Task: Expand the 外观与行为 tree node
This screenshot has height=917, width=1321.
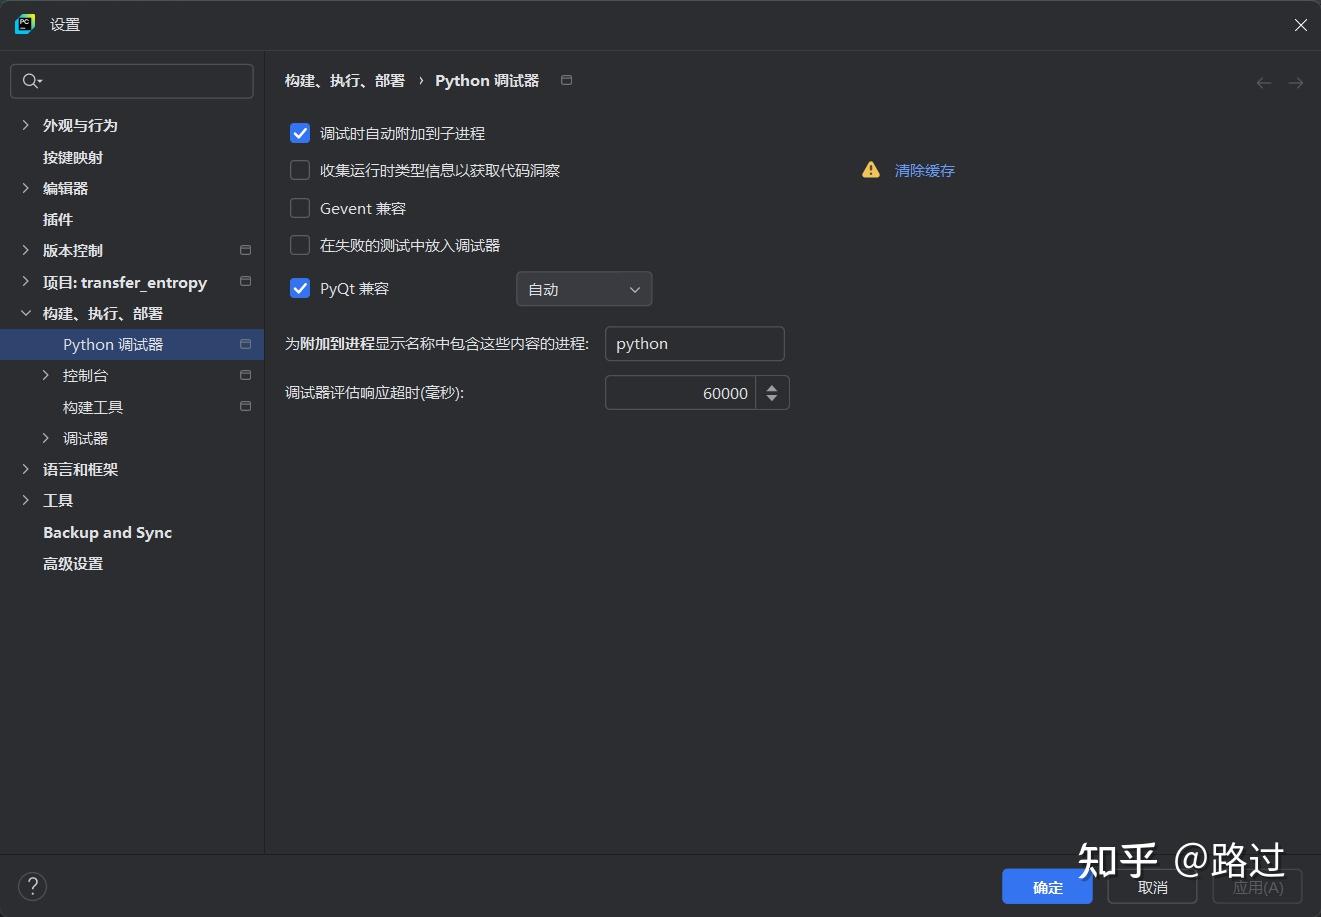Action: point(26,125)
